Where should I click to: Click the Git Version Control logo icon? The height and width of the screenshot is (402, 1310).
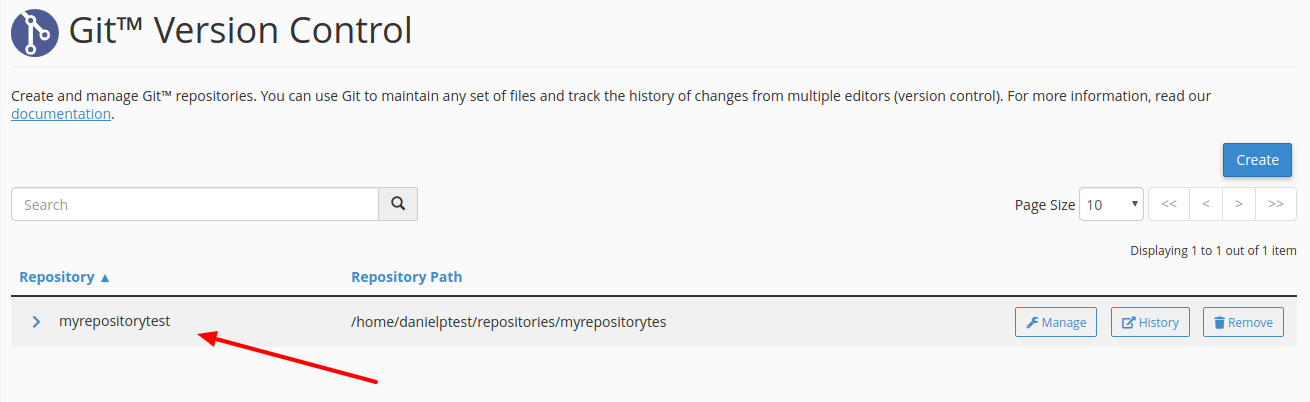pos(36,31)
